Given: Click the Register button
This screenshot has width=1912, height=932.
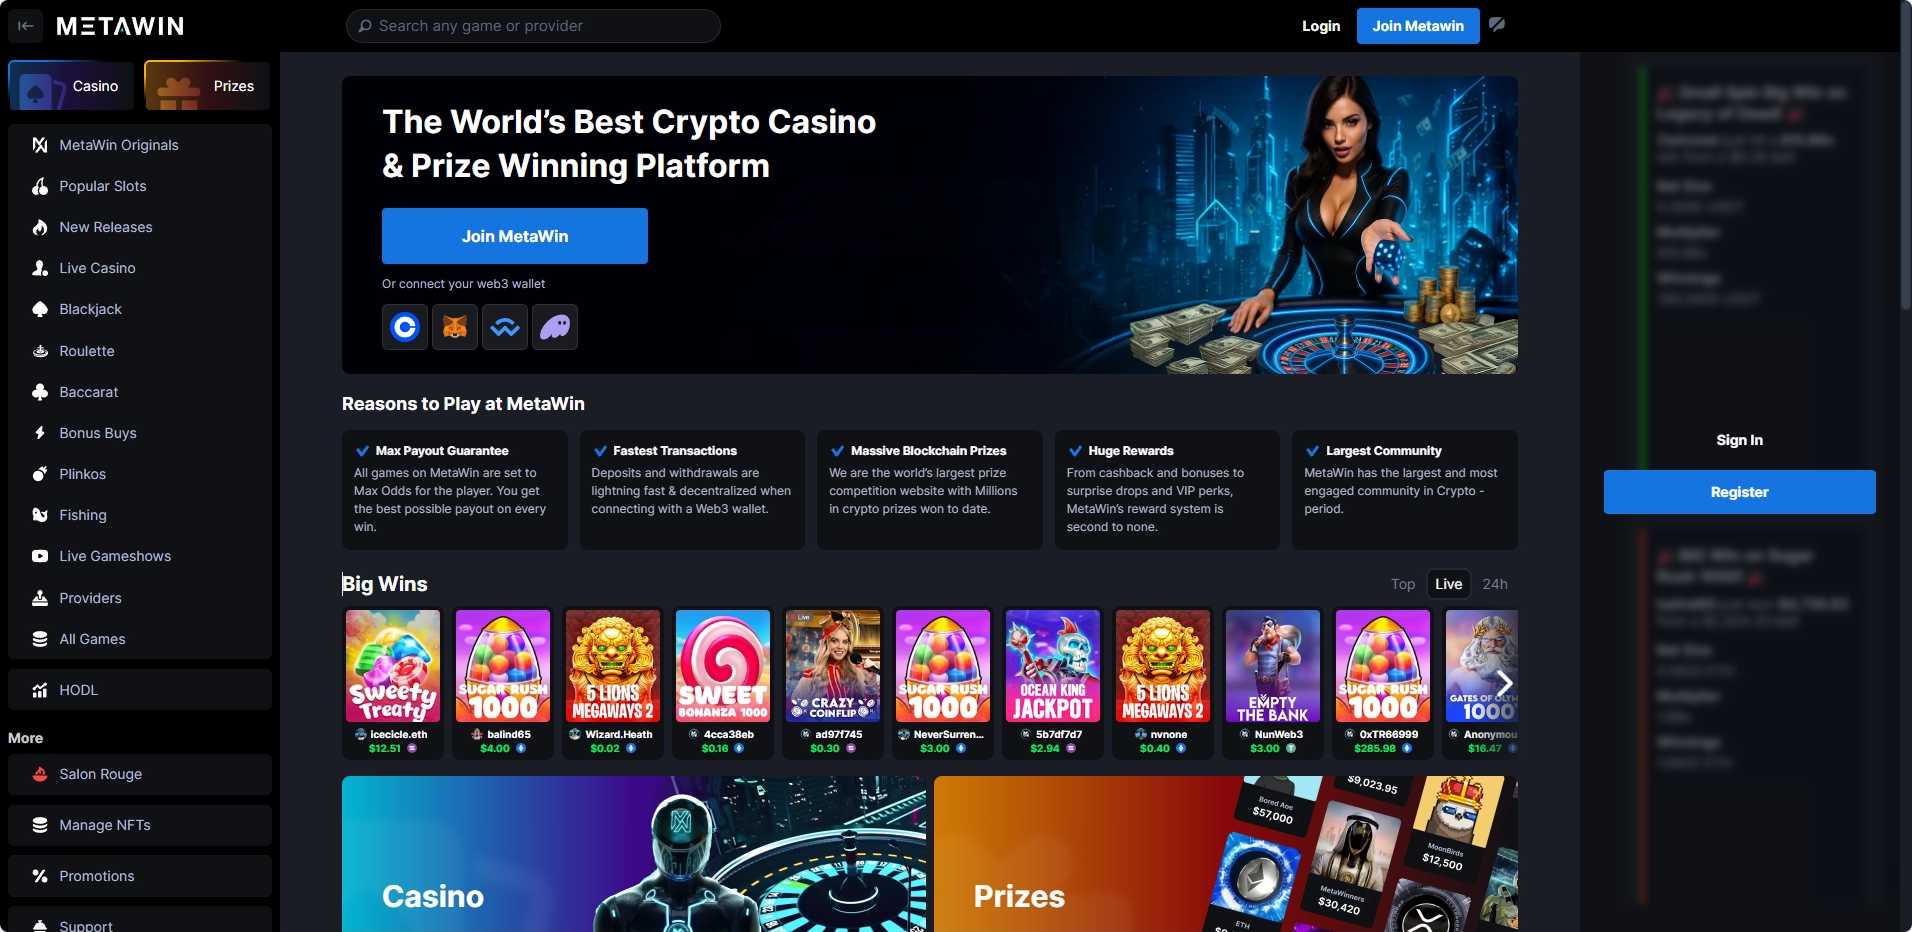Looking at the screenshot, I should (x=1740, y=492).
